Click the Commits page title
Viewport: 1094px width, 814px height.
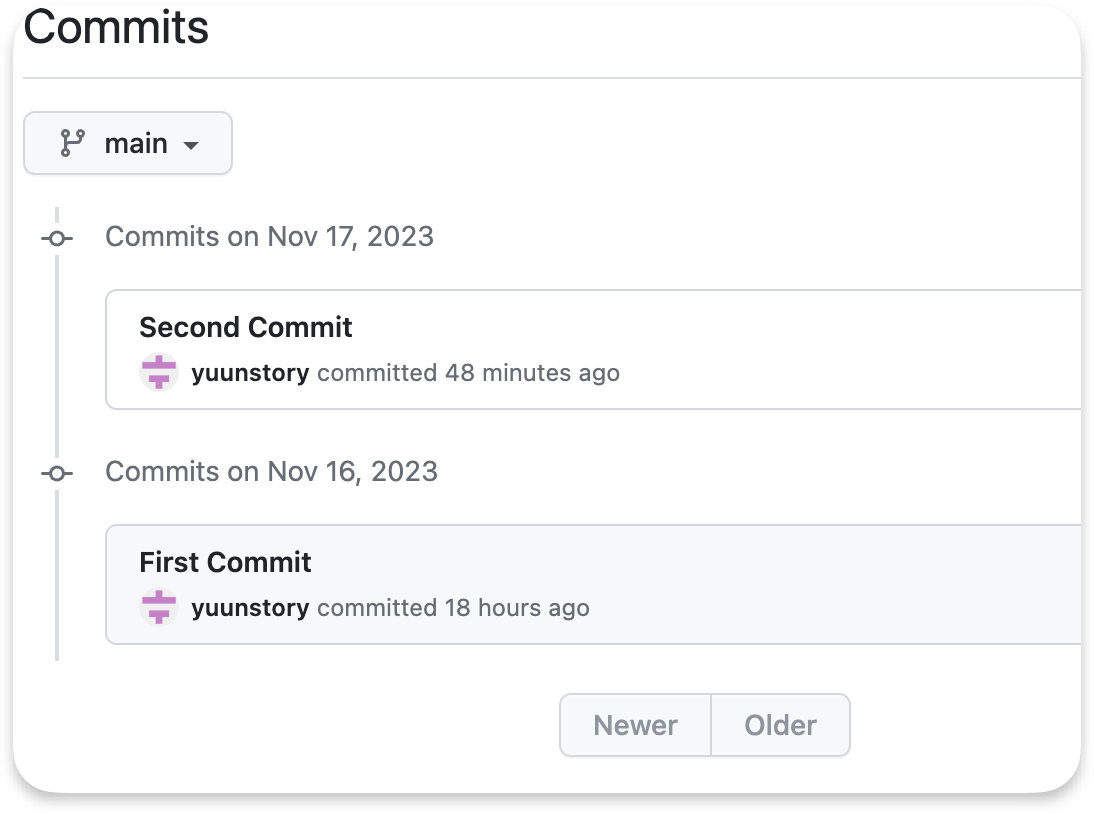point(116,28)
